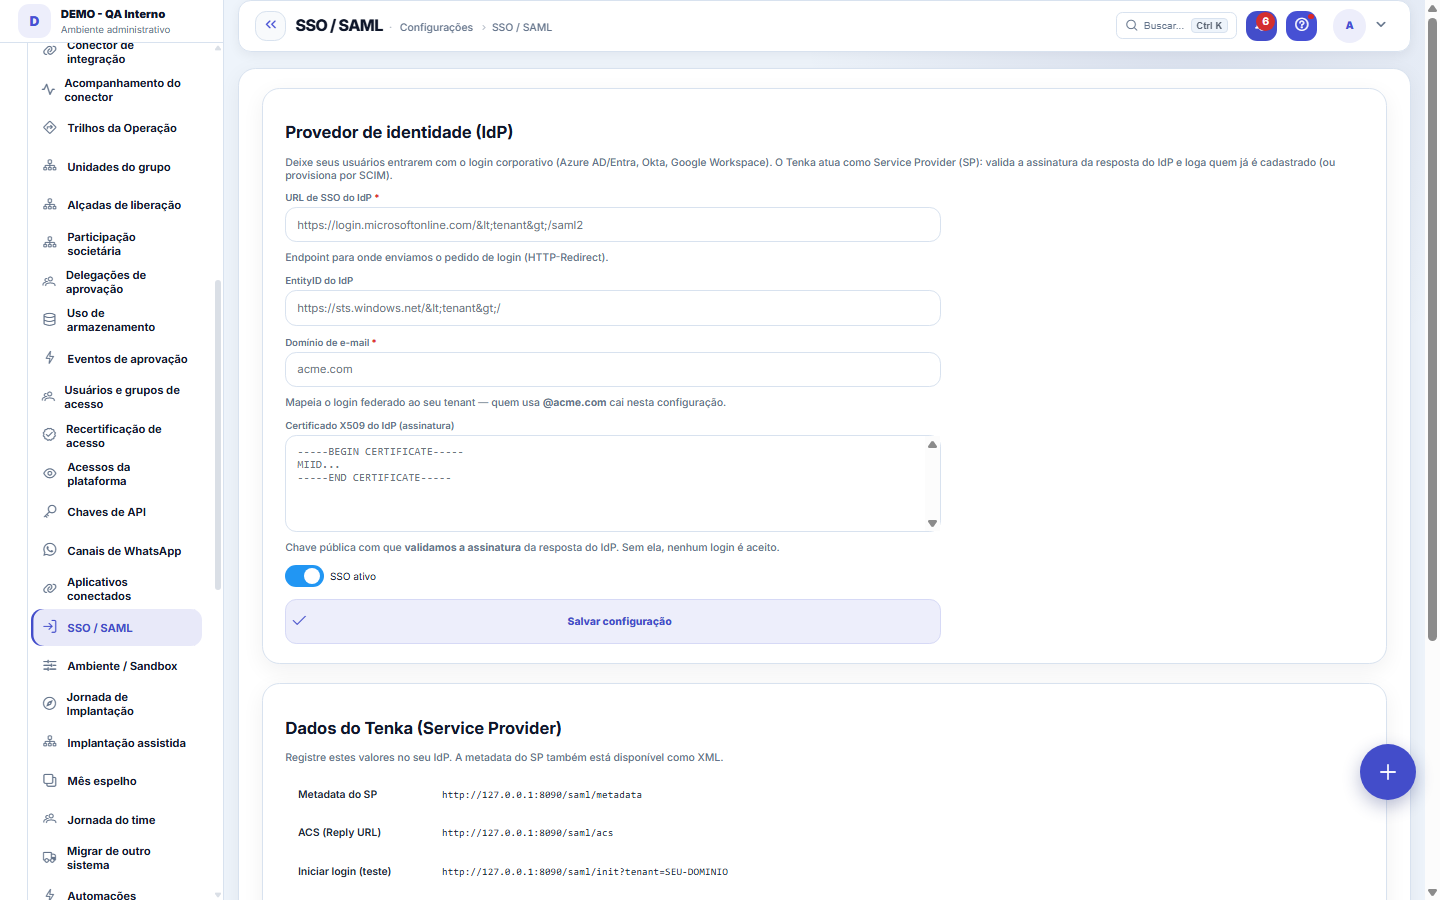Click the Jornada de Implantação compass icon

[x=49, y=704]
